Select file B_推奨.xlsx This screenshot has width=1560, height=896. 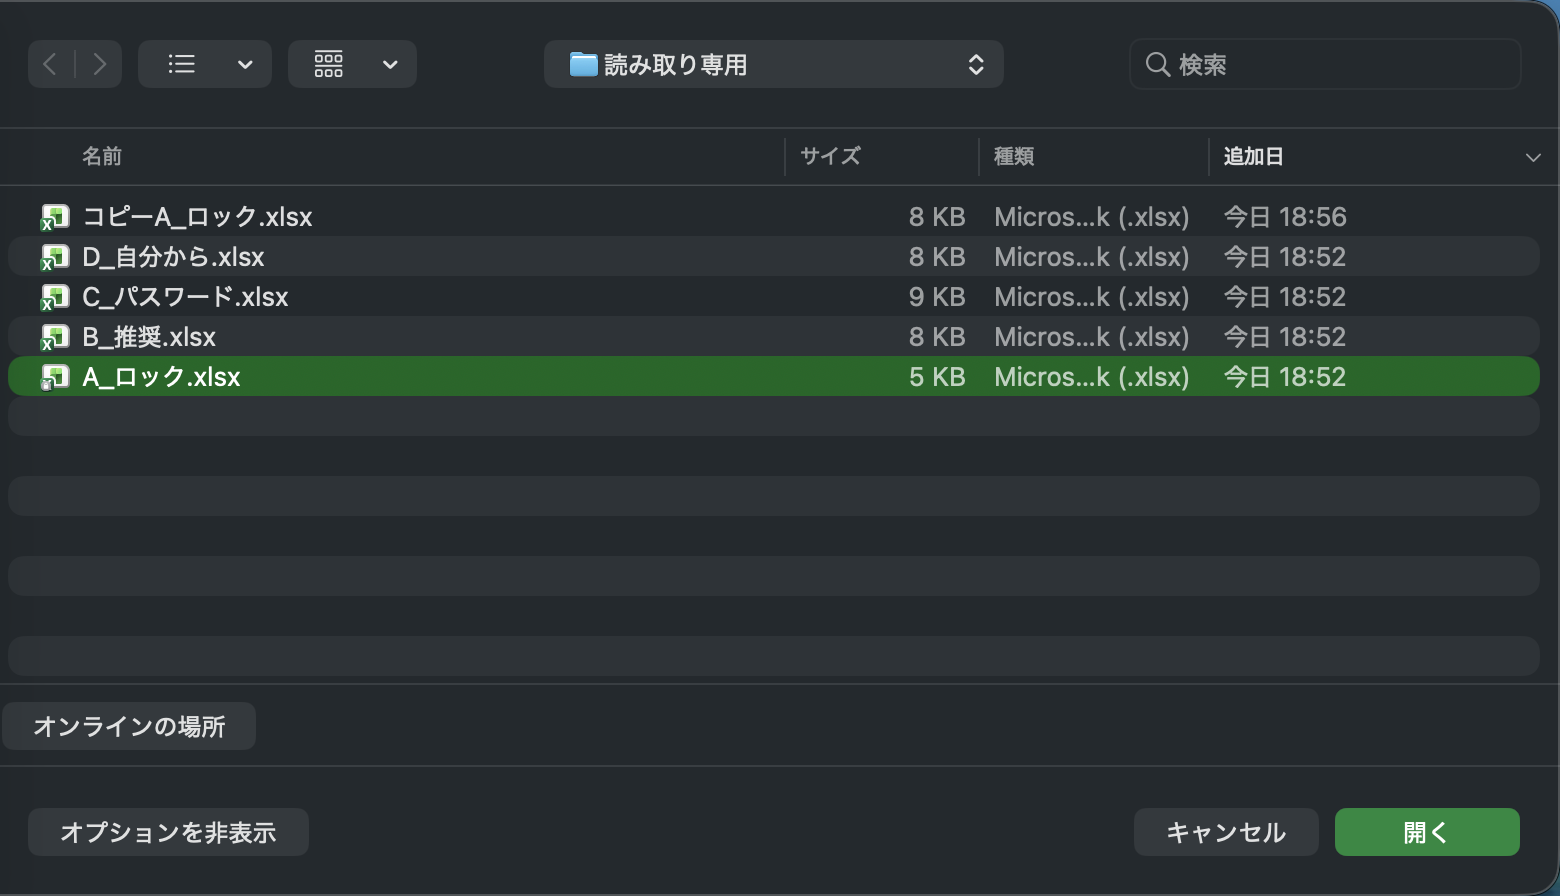click(x=773, y=337)
